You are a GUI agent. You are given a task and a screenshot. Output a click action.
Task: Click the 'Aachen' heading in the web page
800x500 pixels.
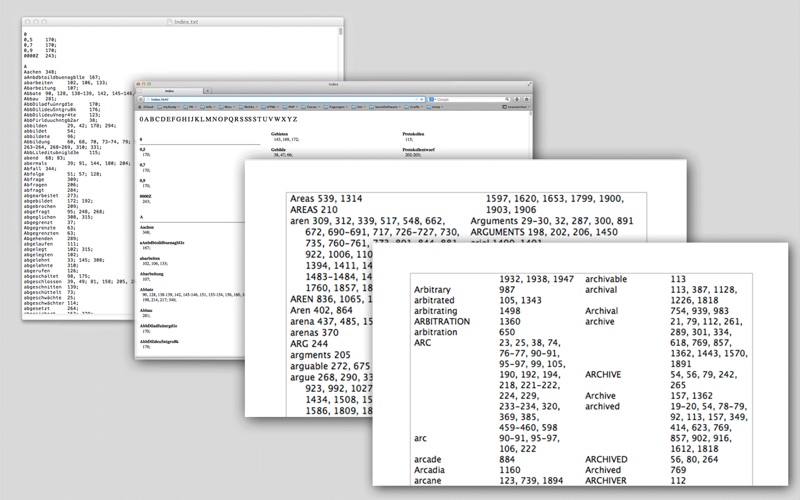(x=147, y=228)
